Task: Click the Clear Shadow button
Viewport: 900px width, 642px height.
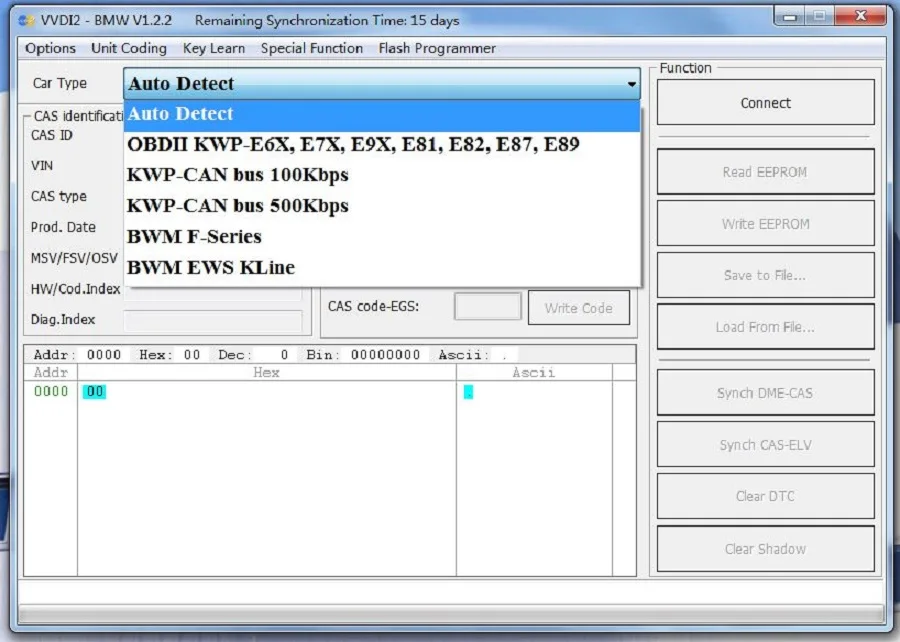Action: pyautogui.click(x=766, y=549)
